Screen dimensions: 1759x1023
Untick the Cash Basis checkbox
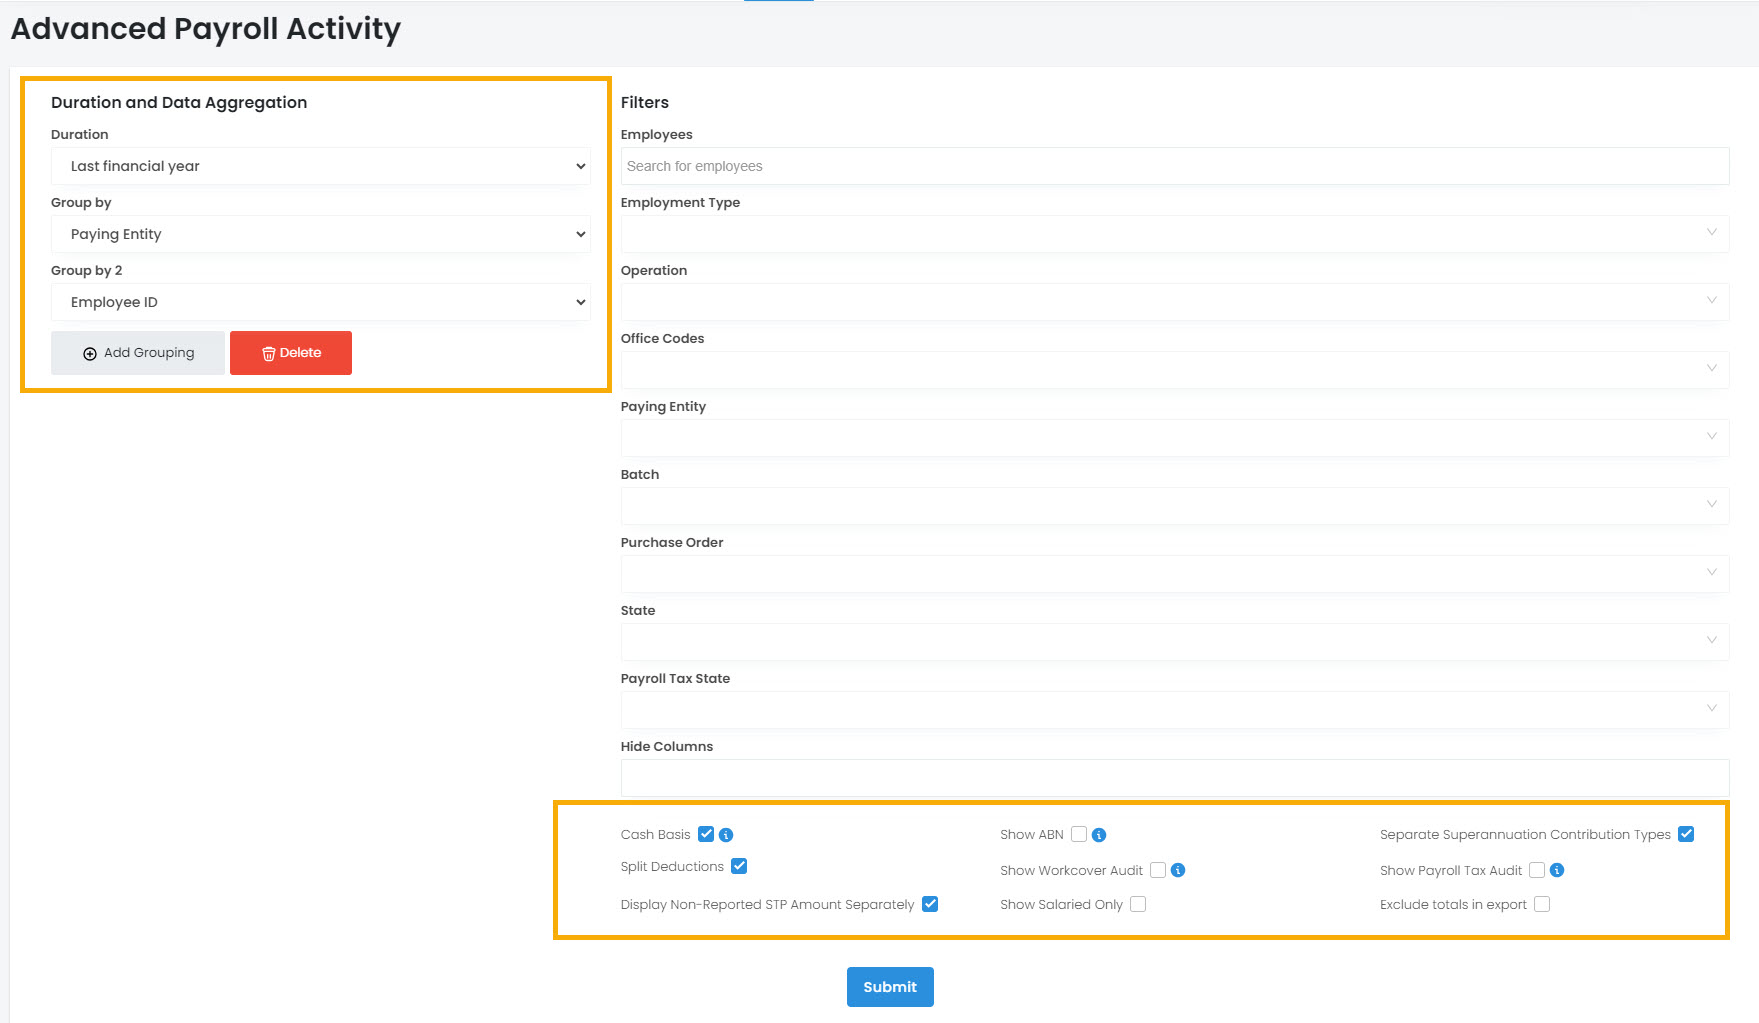coord(706,834)
